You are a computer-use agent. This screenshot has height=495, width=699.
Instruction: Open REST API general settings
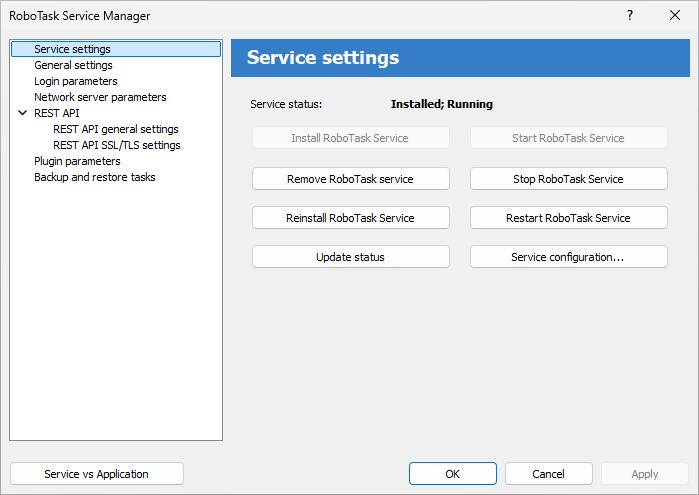coord(115,129)
